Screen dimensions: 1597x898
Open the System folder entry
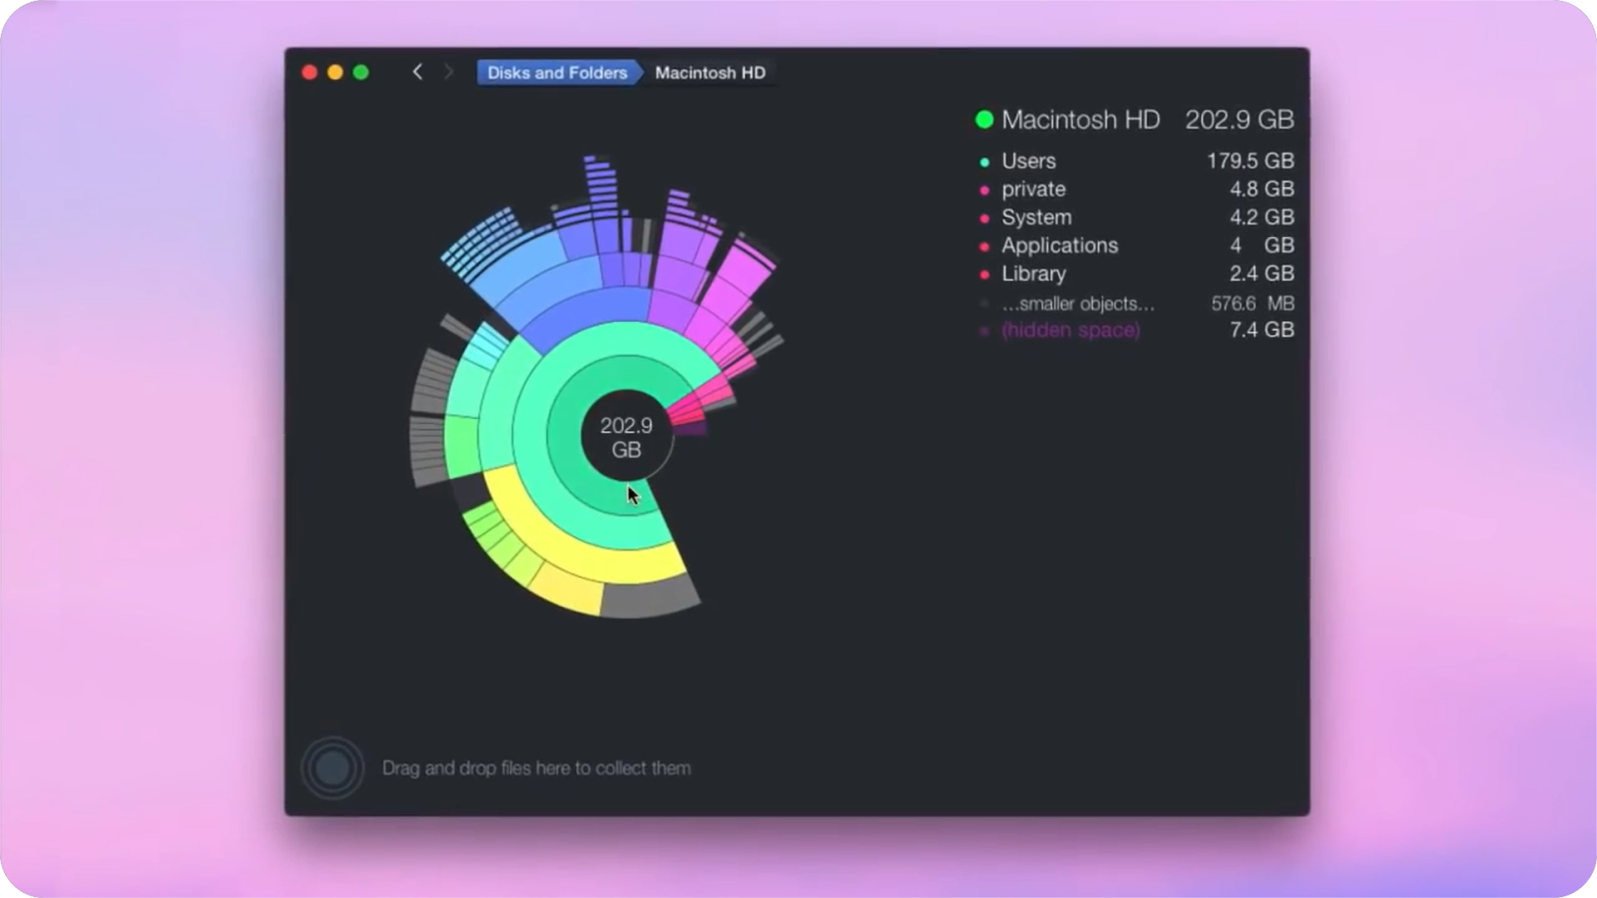[1036, 217]
